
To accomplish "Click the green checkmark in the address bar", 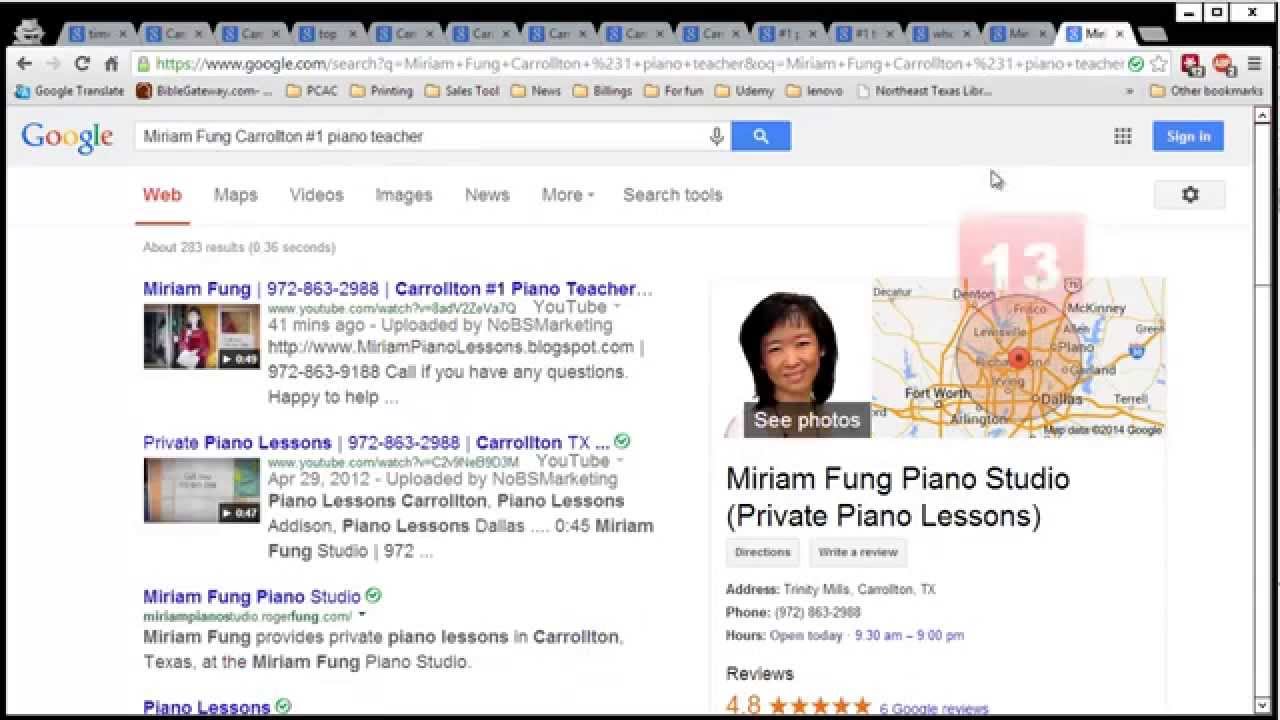I will (1136, 64).
